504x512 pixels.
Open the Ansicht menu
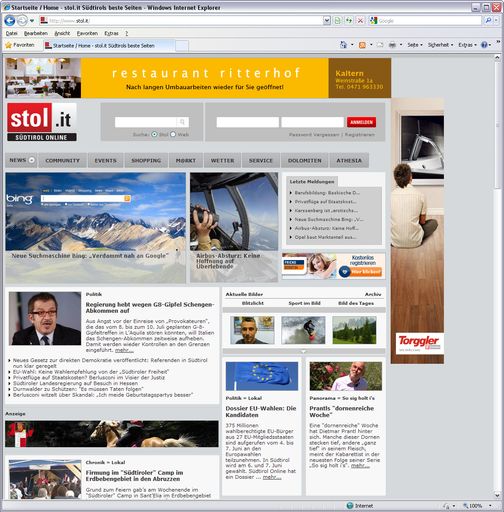pyautogui.click(x=62, y=33)
